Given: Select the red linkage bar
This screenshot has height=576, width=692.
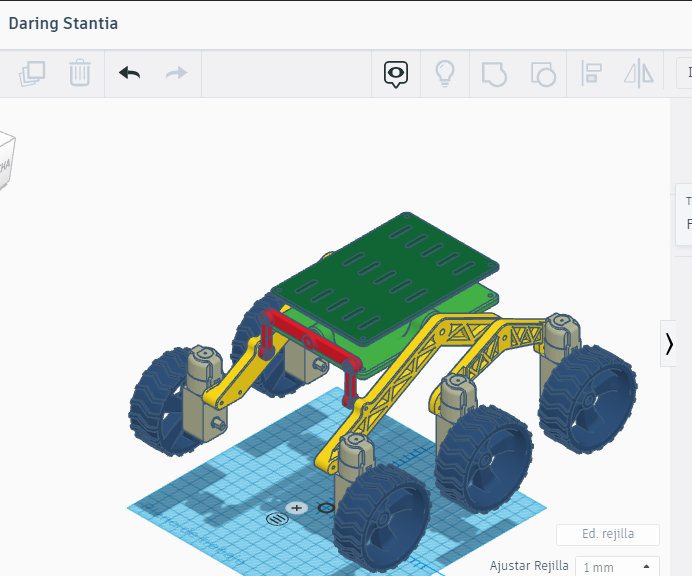Looking at the screenshot, I should [x=310, y=343].
